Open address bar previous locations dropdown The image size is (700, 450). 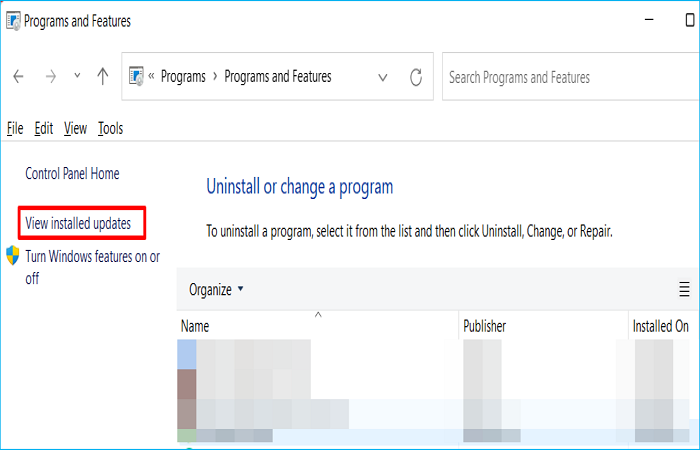(383, 78)
